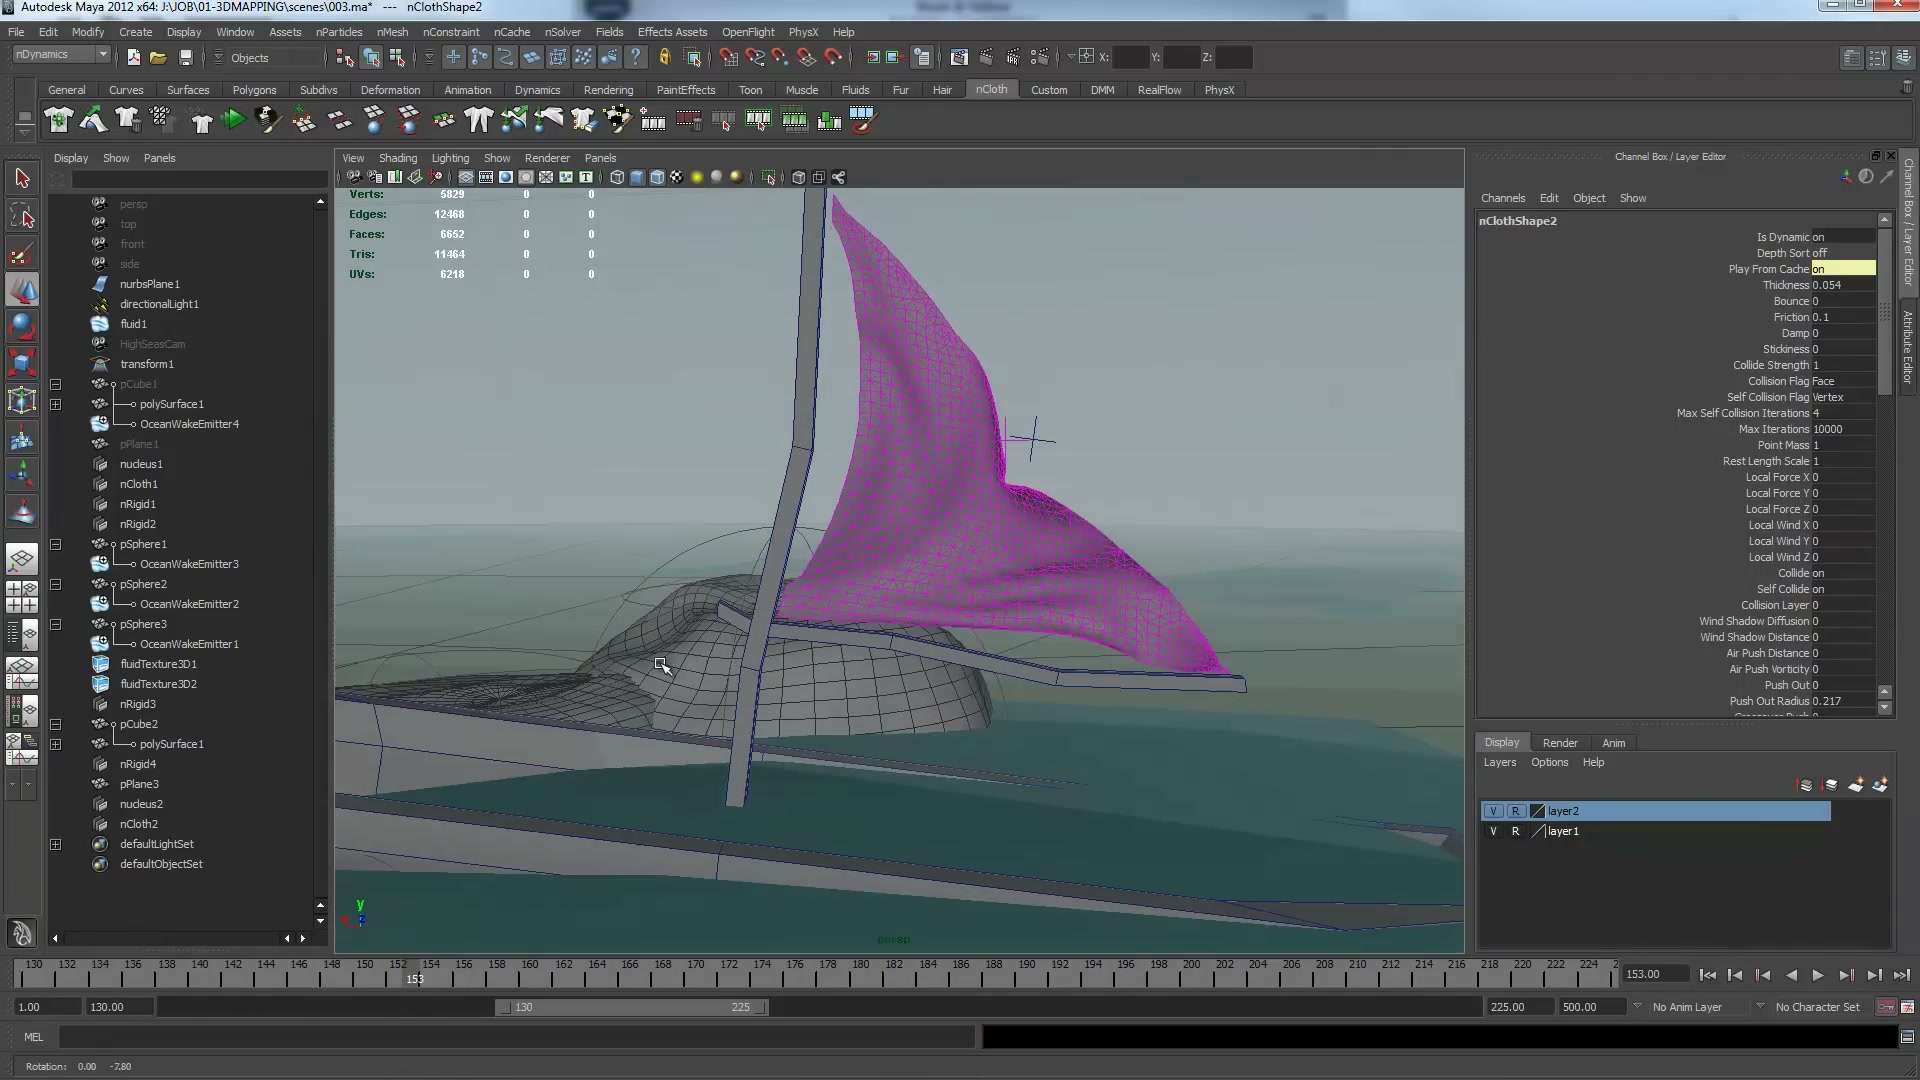This screenshot has width=1920, height=1080.
Task: Collapse the pSphere1 tree node
Action: point(56,544)
